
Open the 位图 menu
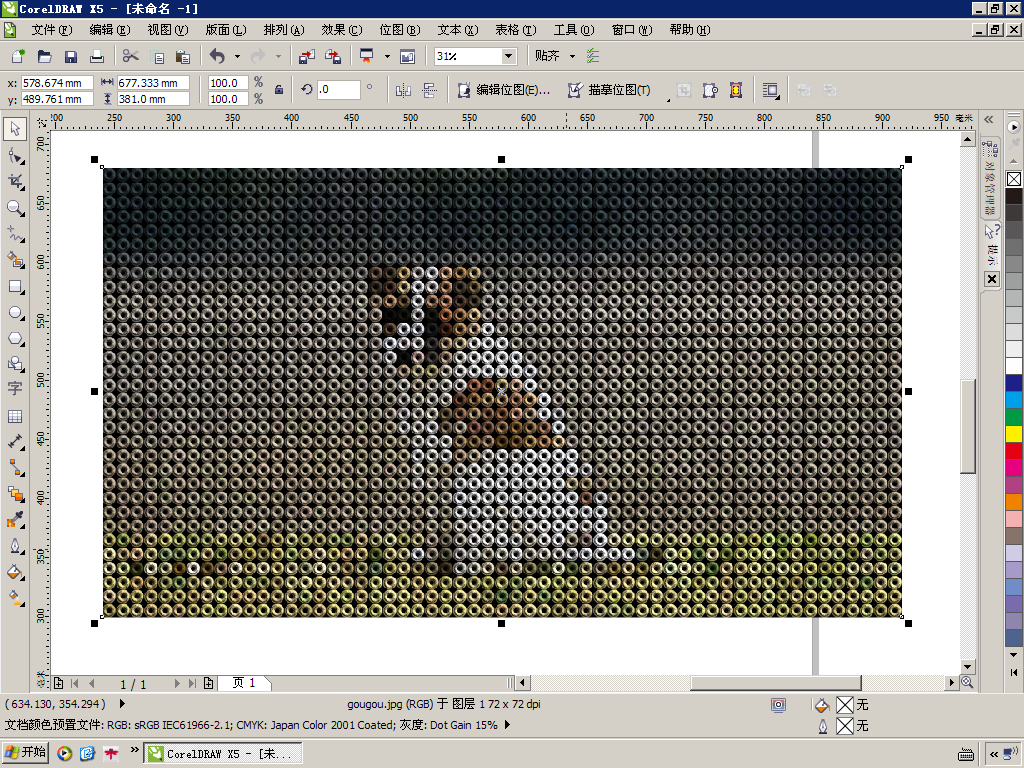click(x=400, y=30)
